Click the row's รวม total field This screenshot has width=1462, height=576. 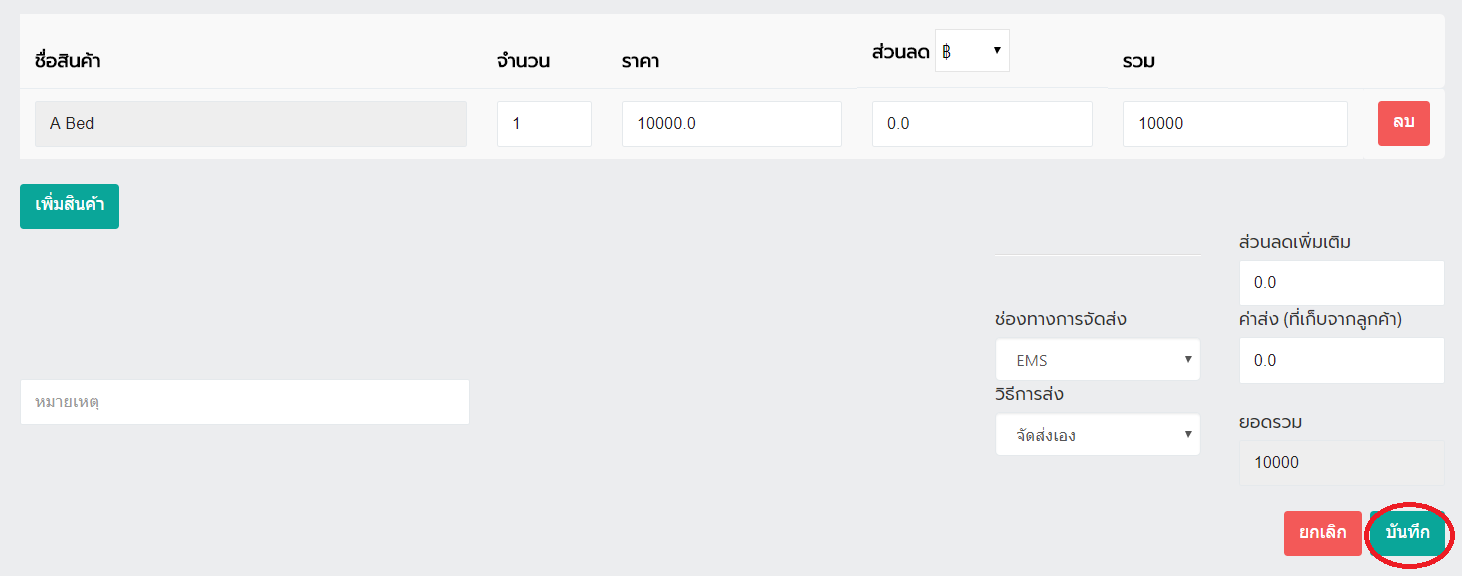point(1234,124)
